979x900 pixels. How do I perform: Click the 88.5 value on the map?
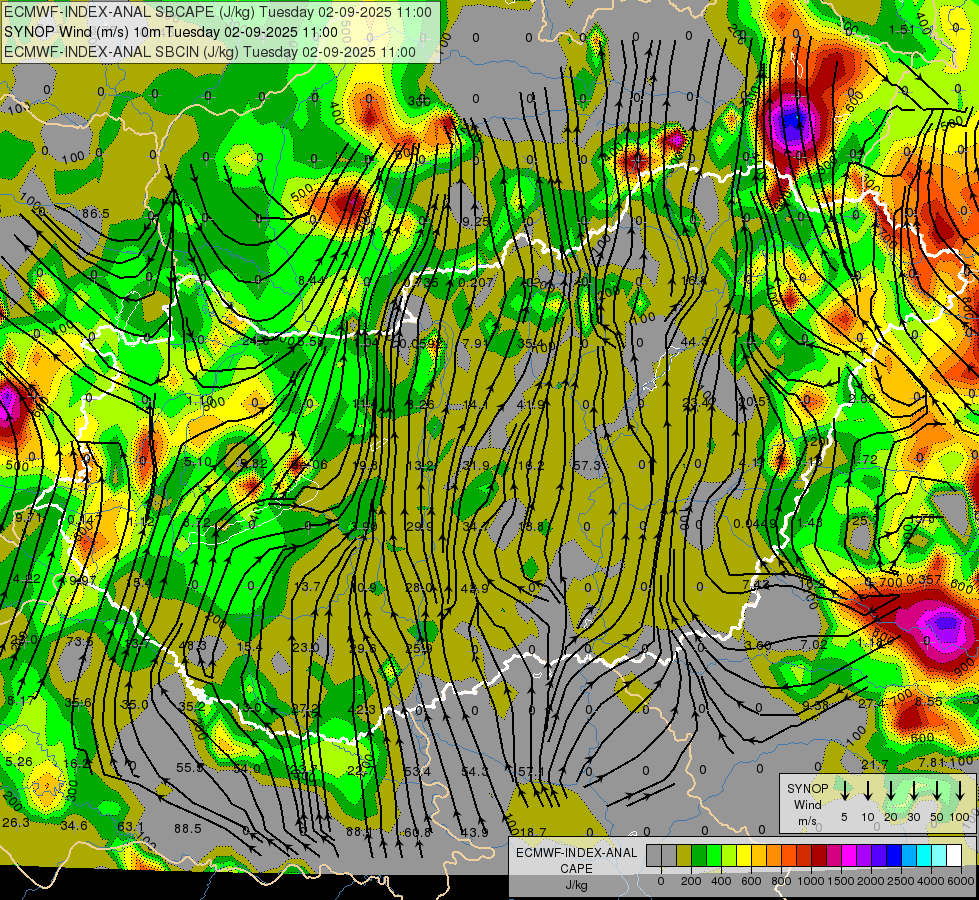tap(187, 828)
